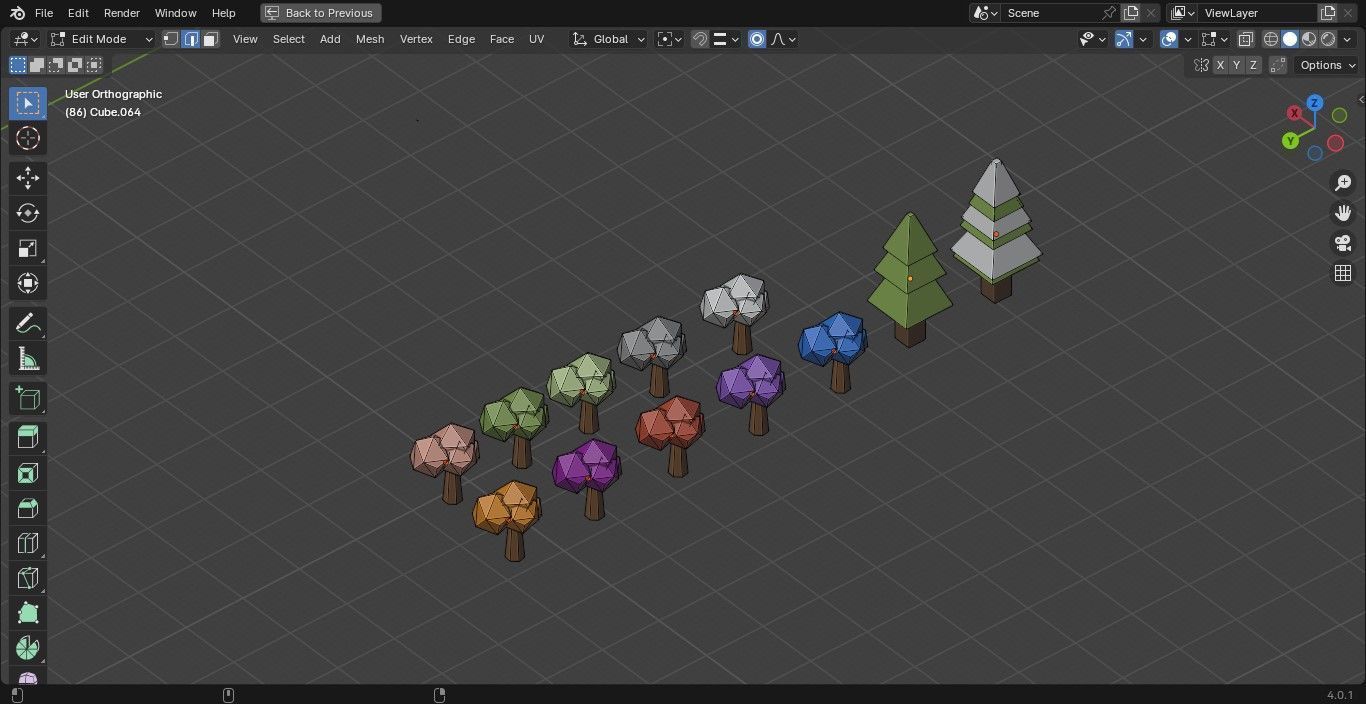Open the editor type dropdown
Viewport: 1366px width, 704px height.
[25, 39]
